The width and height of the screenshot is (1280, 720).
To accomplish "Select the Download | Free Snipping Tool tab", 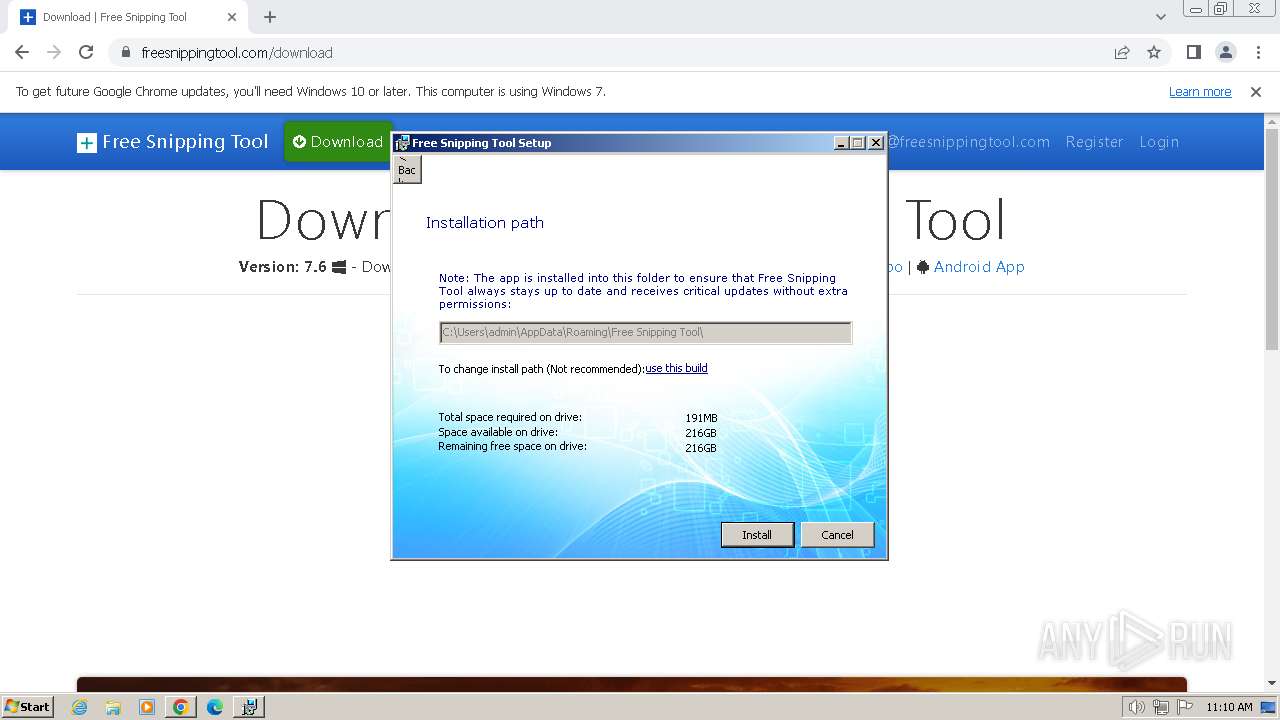I will (127, 17).
